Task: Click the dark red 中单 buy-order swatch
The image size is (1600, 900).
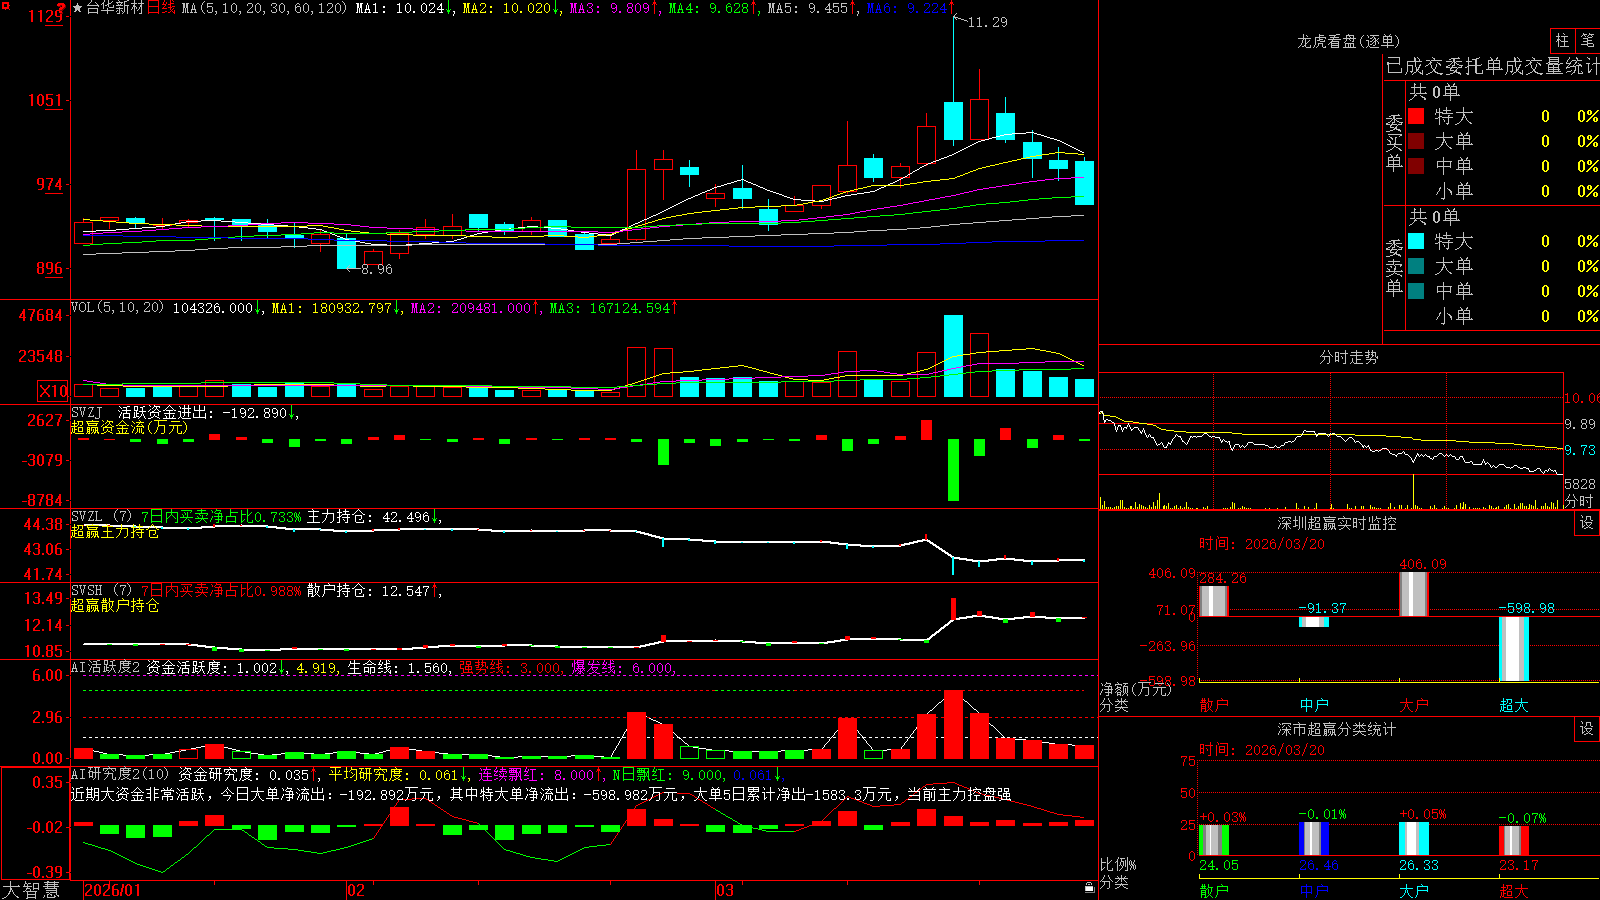Action: point(1416,165)
